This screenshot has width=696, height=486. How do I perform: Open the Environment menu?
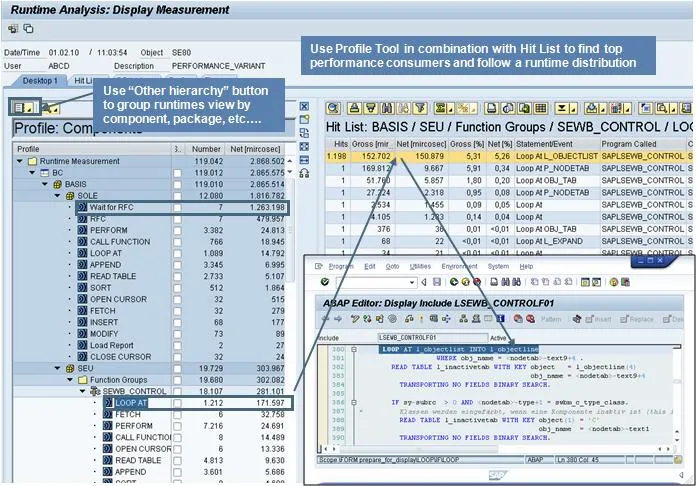[x=459, y=266]
